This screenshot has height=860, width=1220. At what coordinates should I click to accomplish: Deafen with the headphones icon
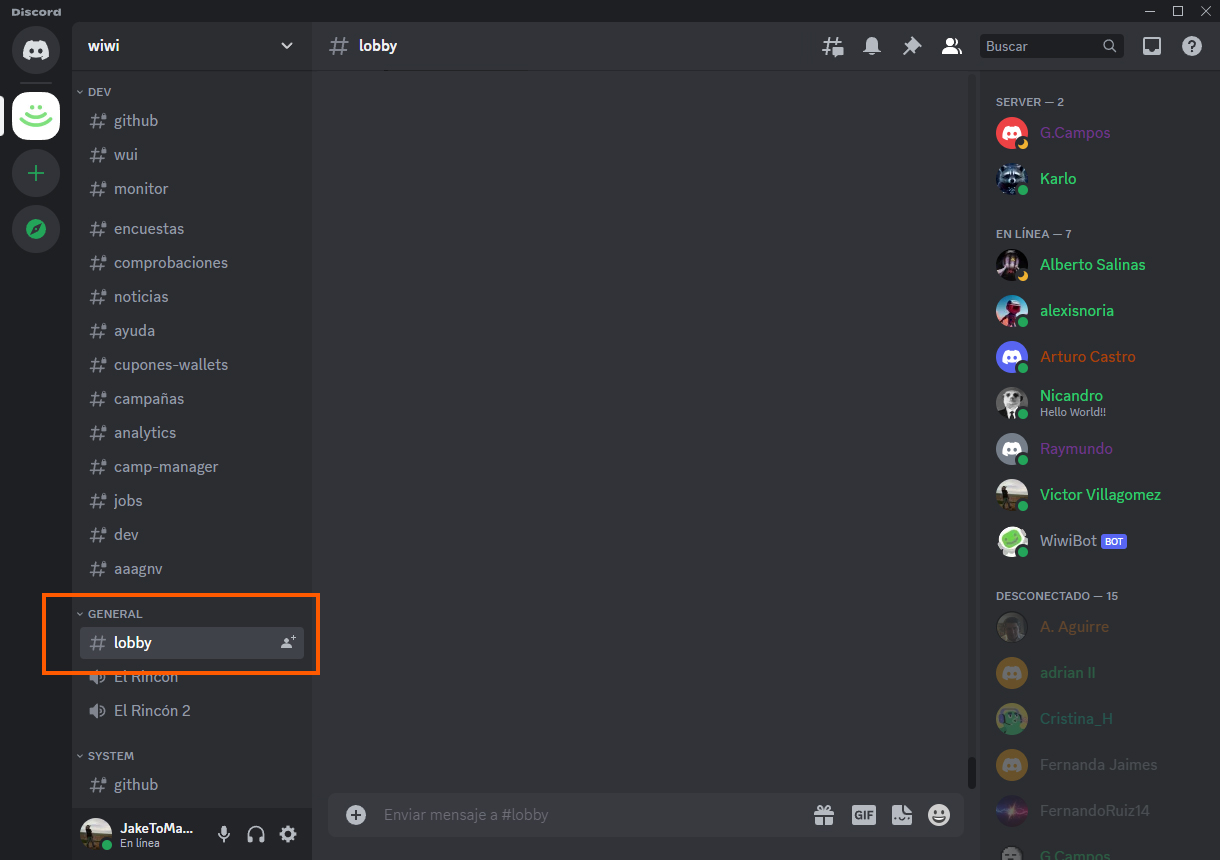coord(256,834)
